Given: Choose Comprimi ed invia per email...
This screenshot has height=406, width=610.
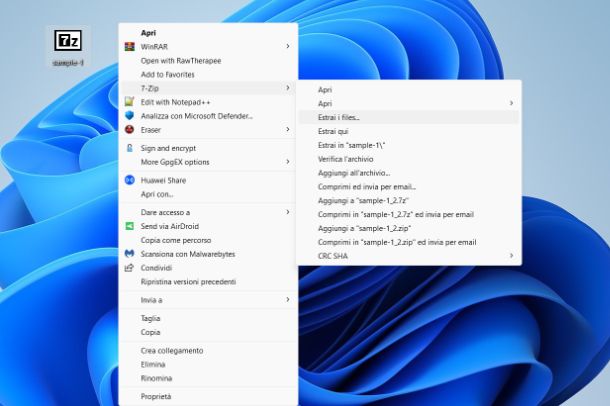Looking at the screenshot, I should click(x=409, y=187).
